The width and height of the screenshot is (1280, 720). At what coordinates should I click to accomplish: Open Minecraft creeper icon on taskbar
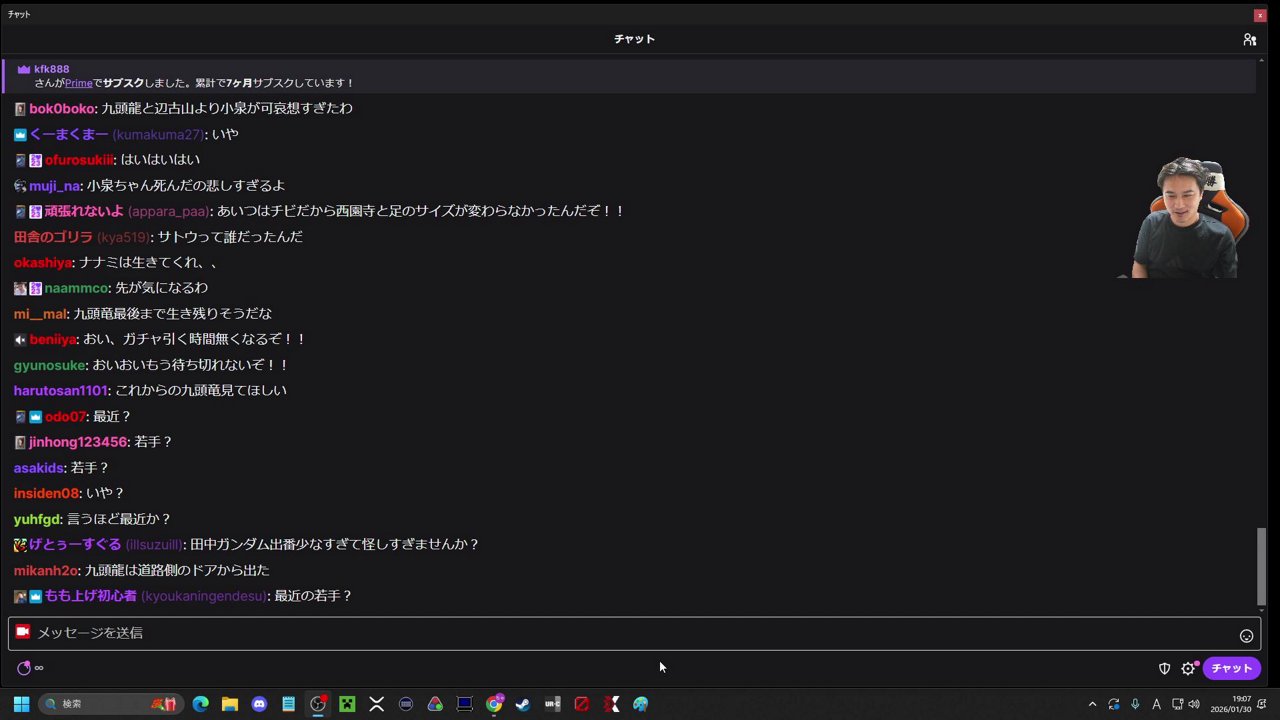click(347, 704)
